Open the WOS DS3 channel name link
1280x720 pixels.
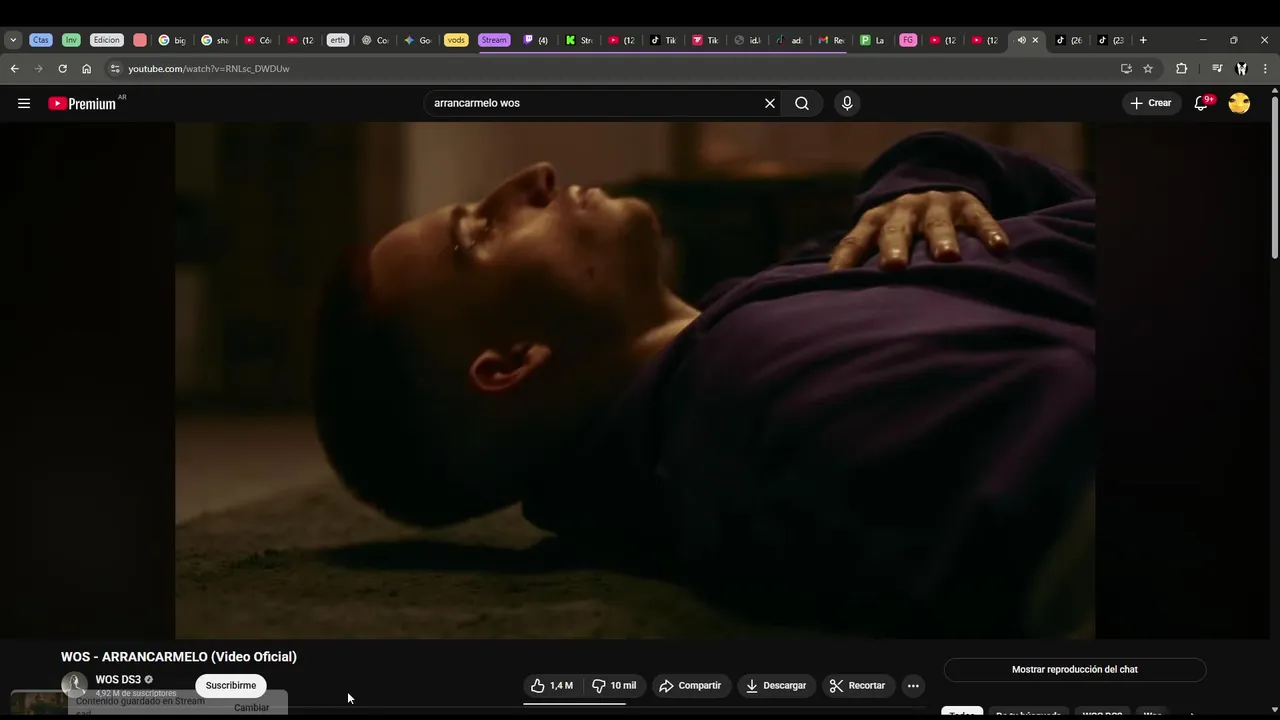[x=118, y=680]
